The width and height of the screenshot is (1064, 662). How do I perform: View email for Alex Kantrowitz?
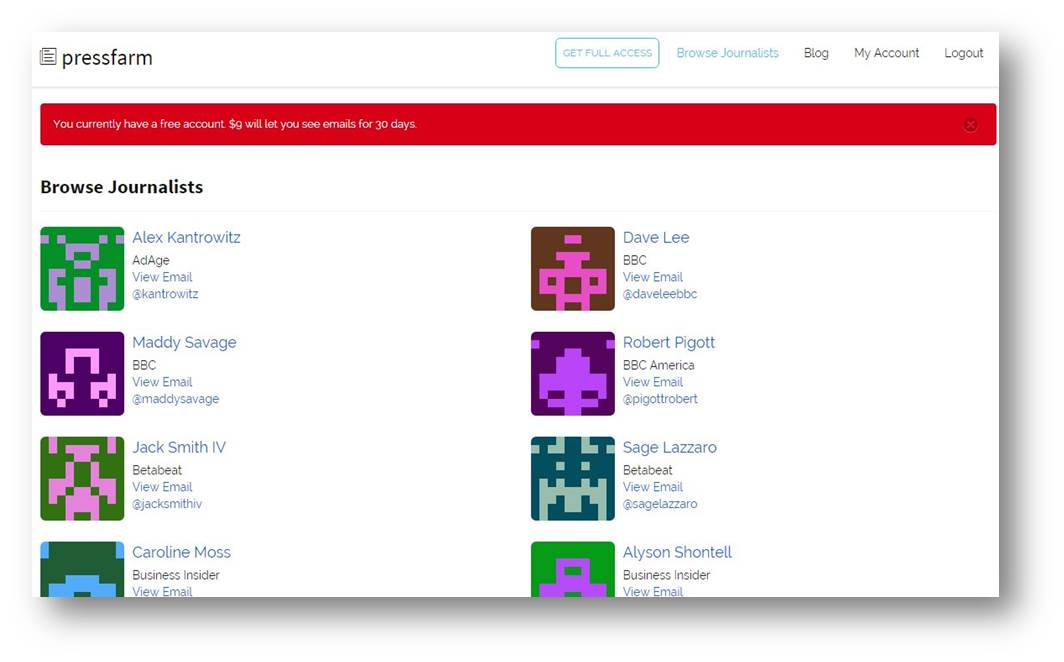coord(162,277)
